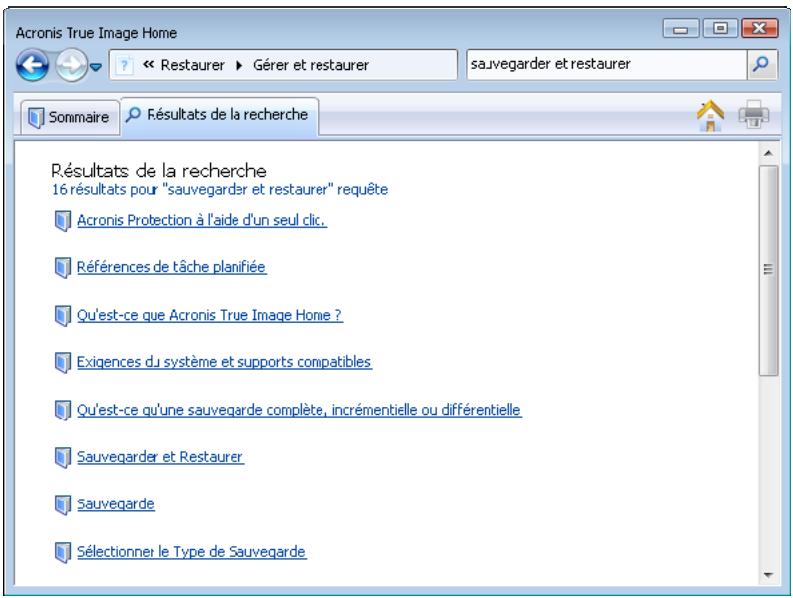The image size is (793, 598).
Task: Go to the help home page icon
Action: point(710,115)
